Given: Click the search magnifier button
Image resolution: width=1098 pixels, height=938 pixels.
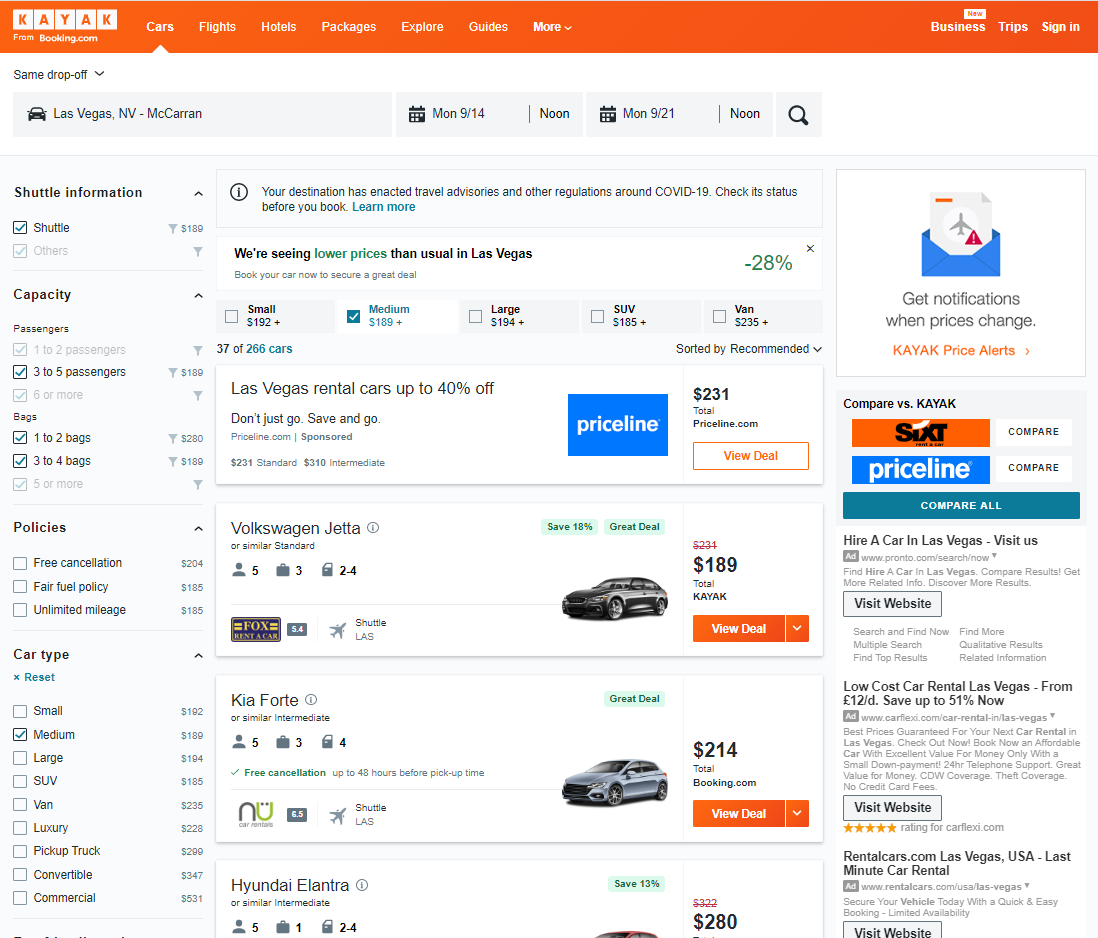Looking at the screenshot, I should [x=798, y=114].
